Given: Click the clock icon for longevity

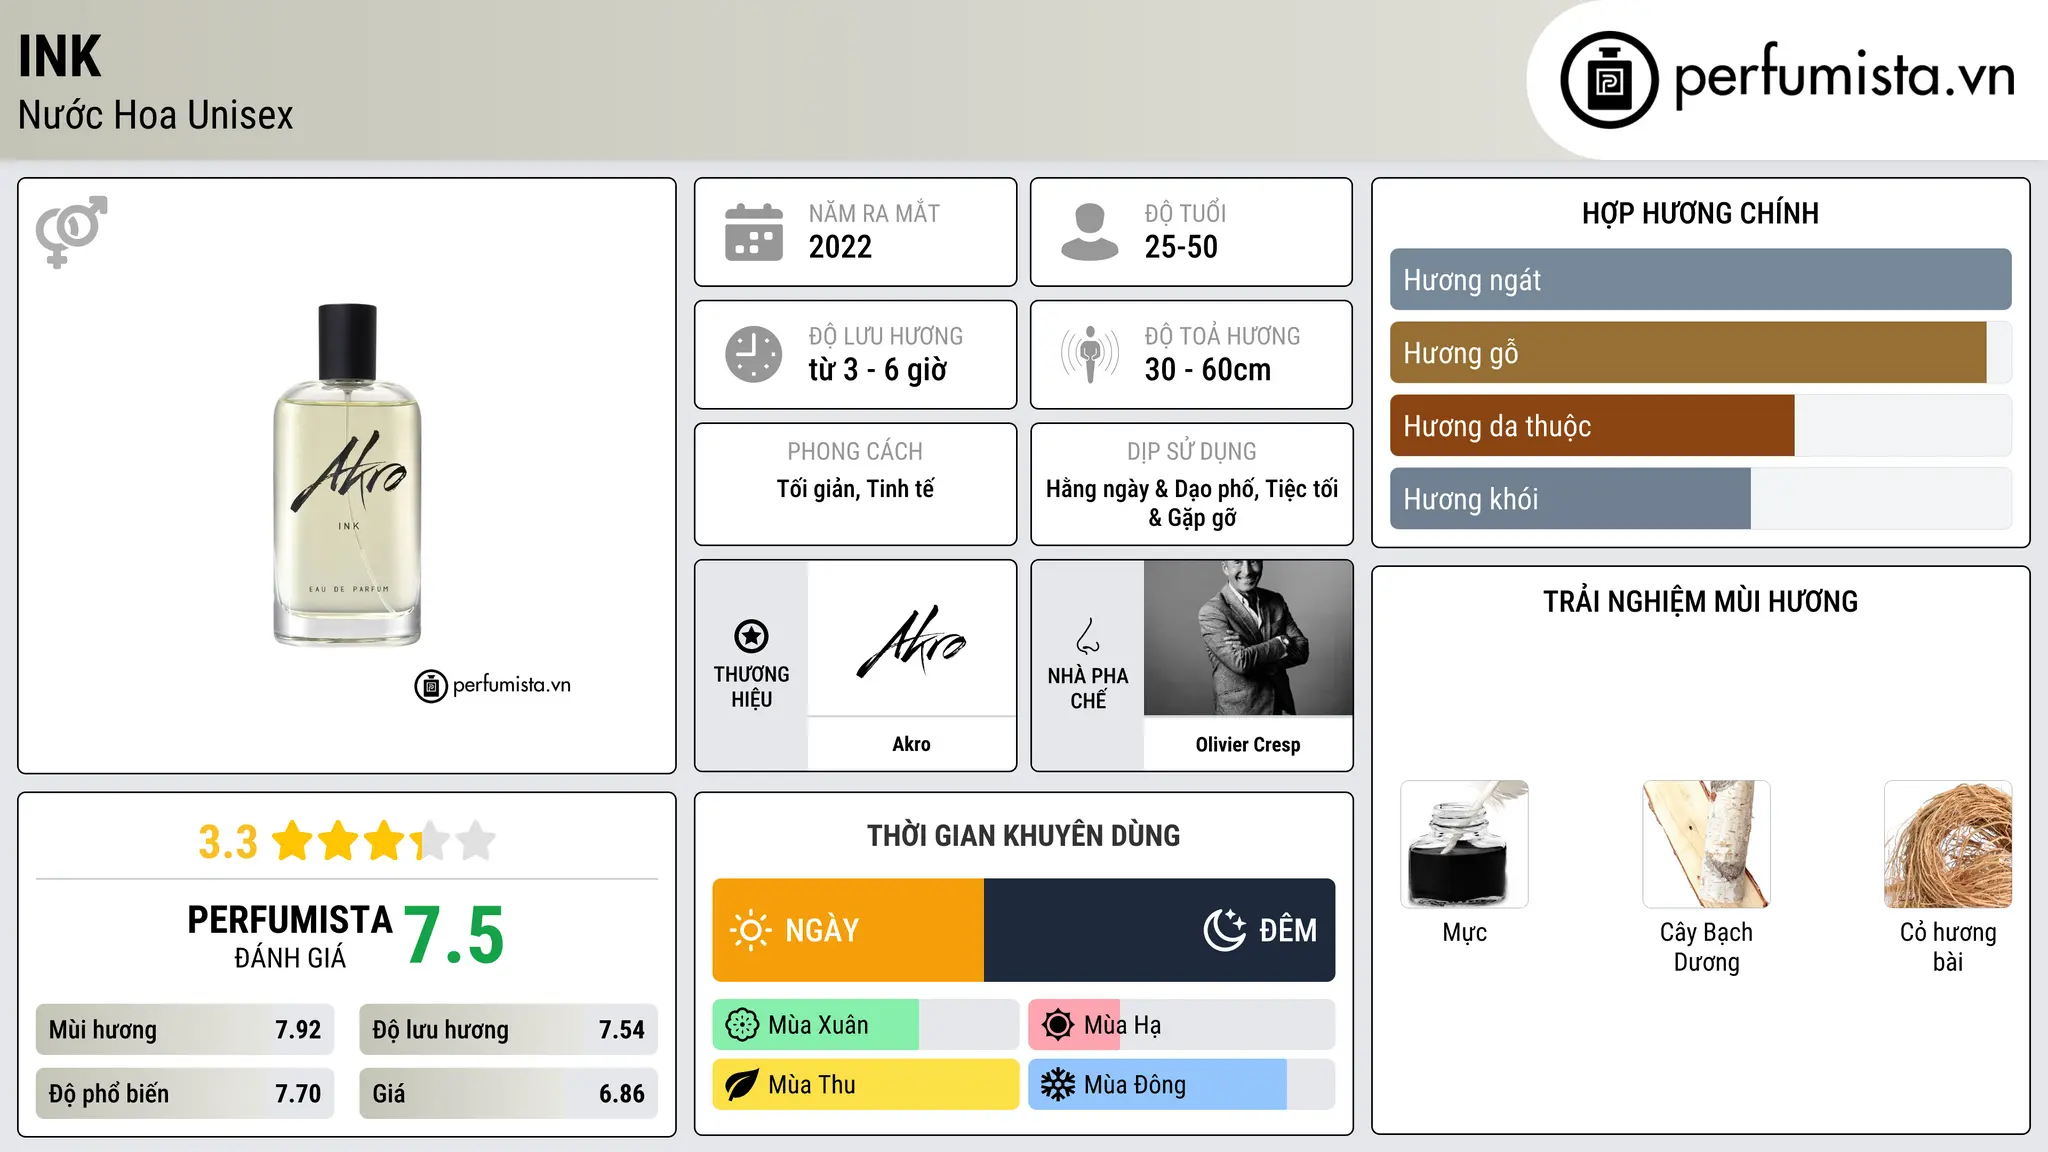Looking at the screenshot, I should 754,354.
